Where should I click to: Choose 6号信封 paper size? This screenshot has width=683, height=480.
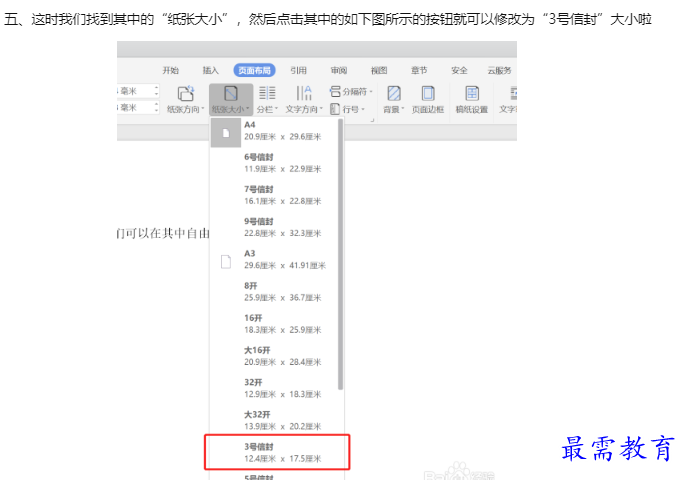[274, 163]
